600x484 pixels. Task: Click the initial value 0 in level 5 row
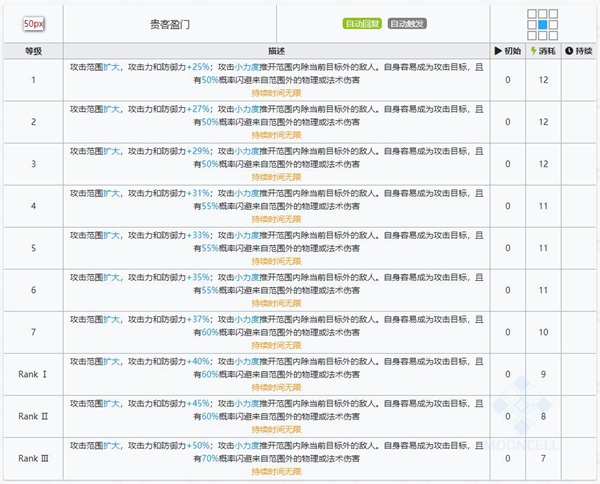pos(508,248)
